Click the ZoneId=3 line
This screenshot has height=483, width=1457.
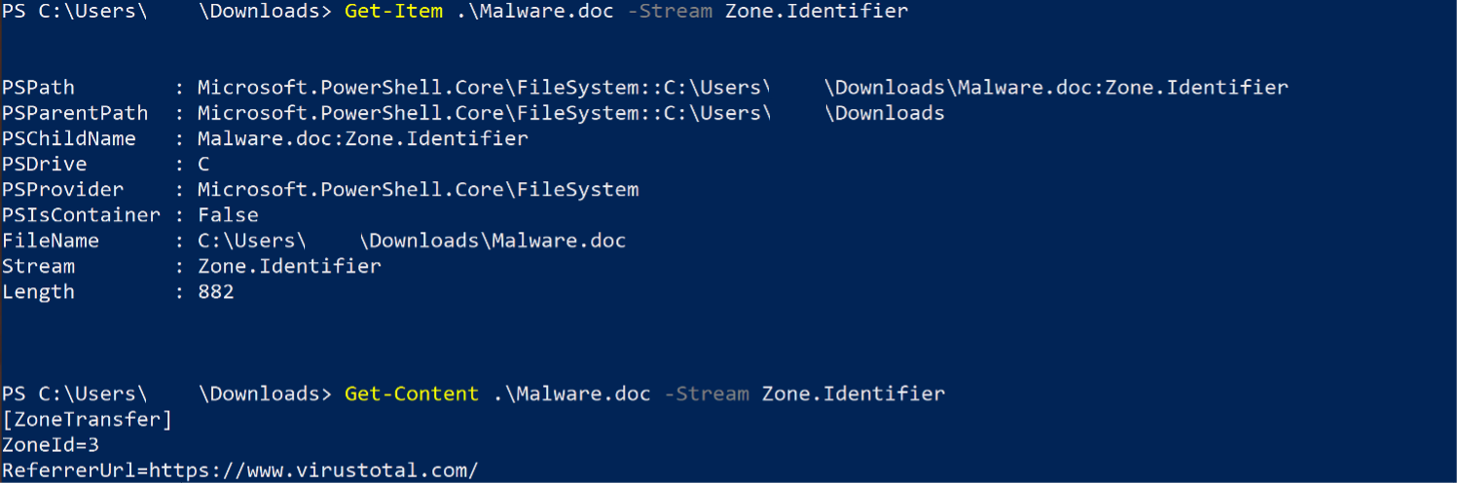pyautogui.click(x=50, y=445)
